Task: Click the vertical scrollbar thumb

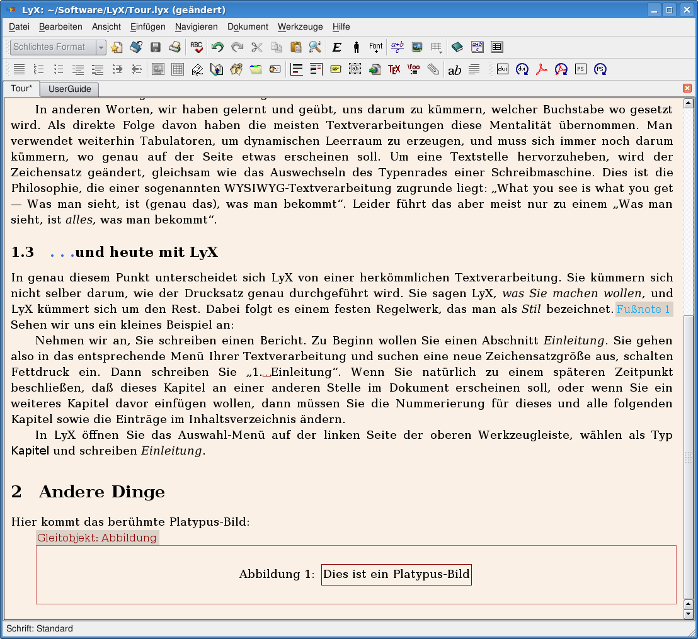Action: (688, 457)
